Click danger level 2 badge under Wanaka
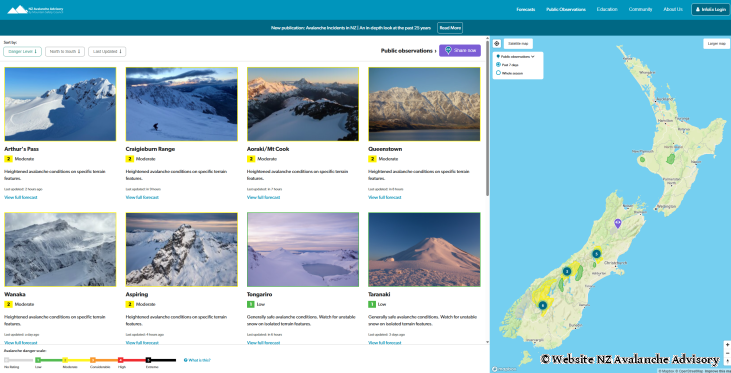731x373 pixels. pos(8,304)
